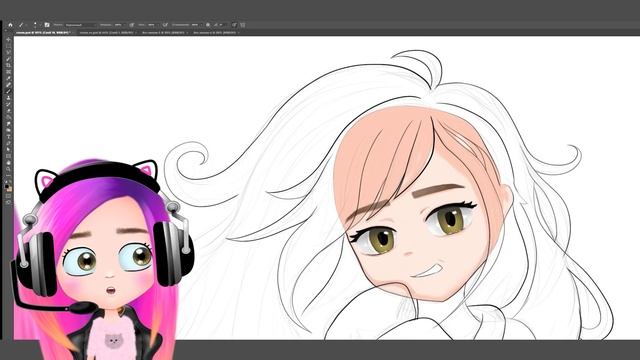
Task: Open the brush tool preset picker
Action: pos(21,25)
